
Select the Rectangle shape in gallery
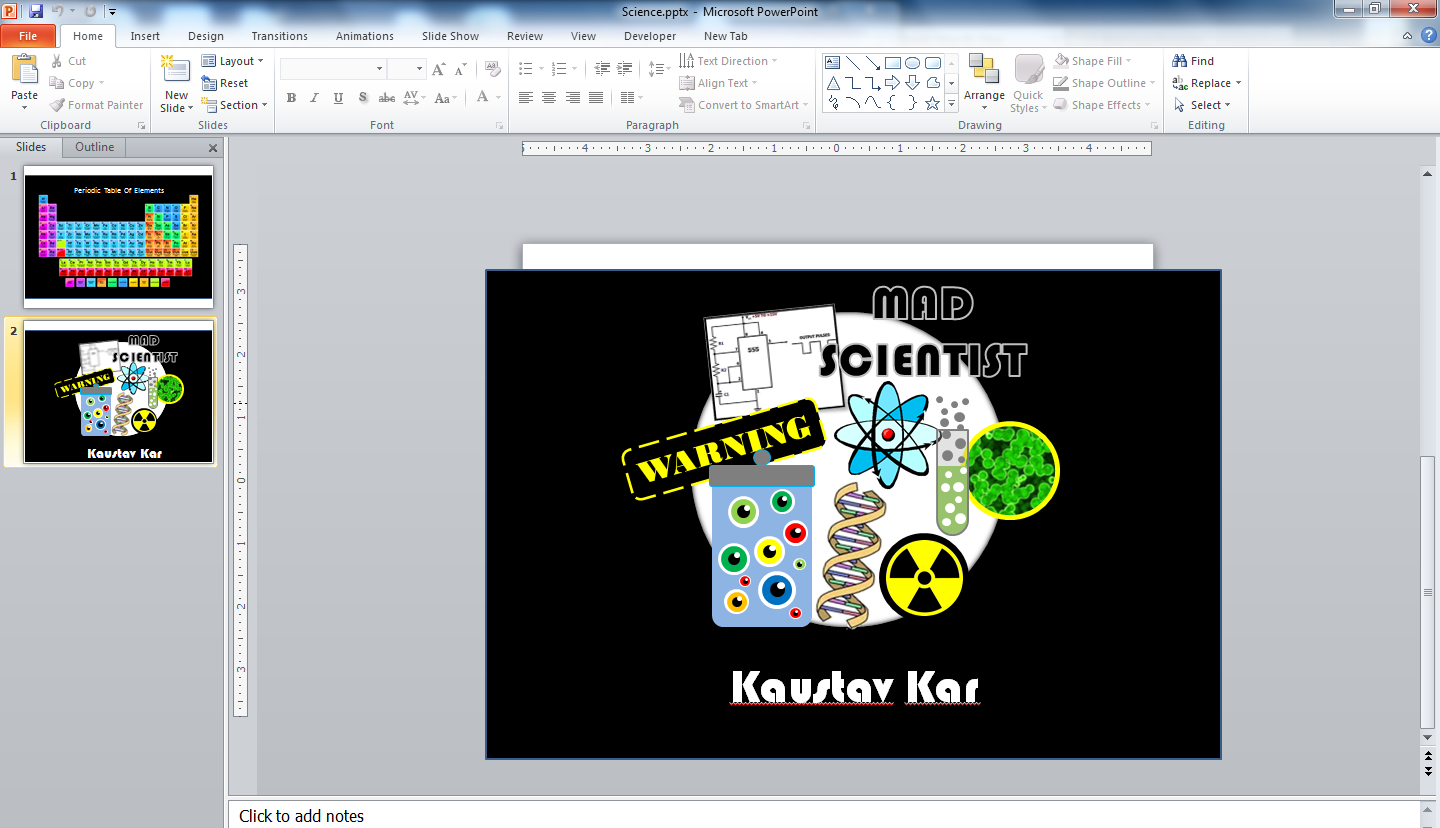893,62
